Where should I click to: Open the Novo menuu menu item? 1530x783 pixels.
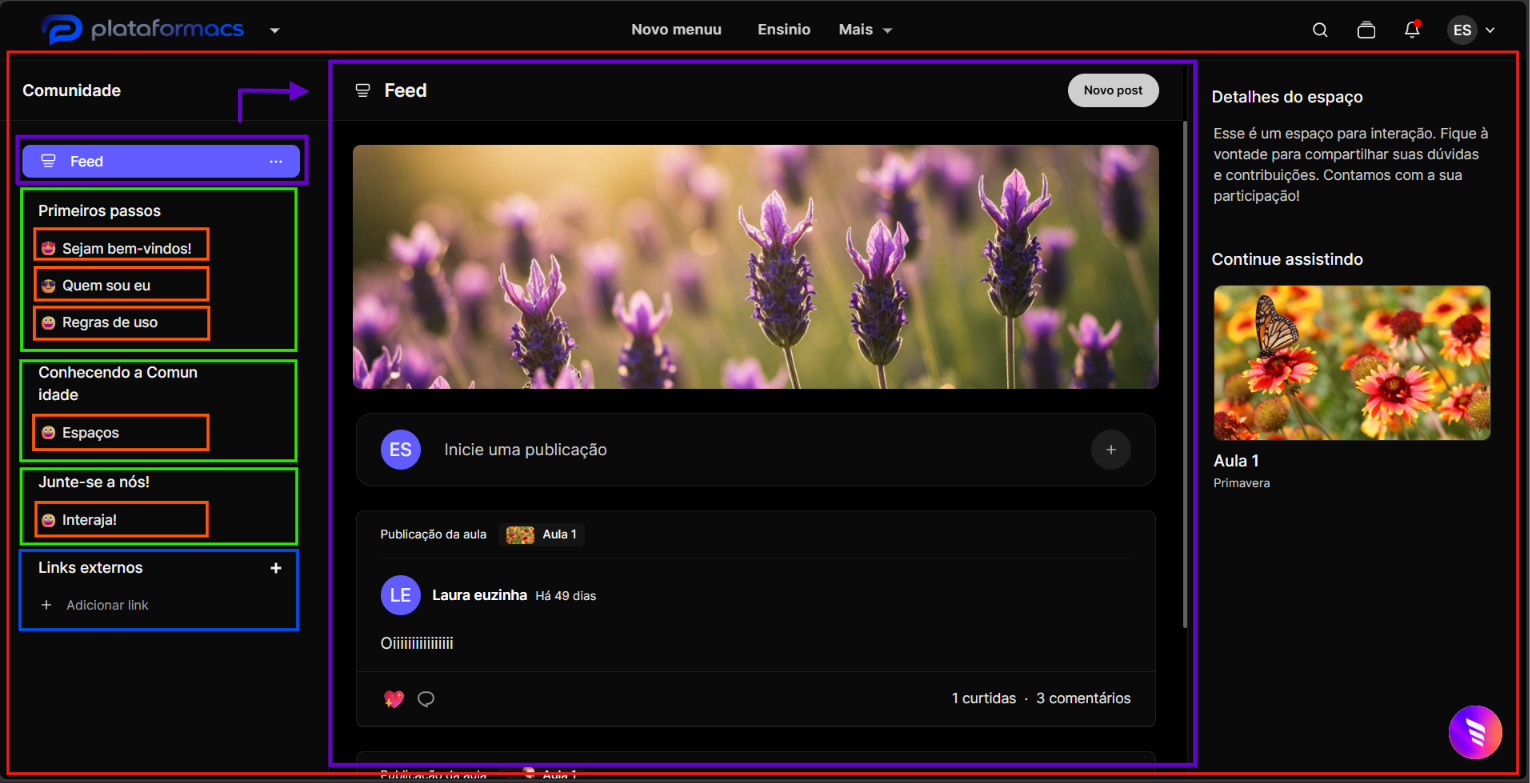tap(676, 30)
